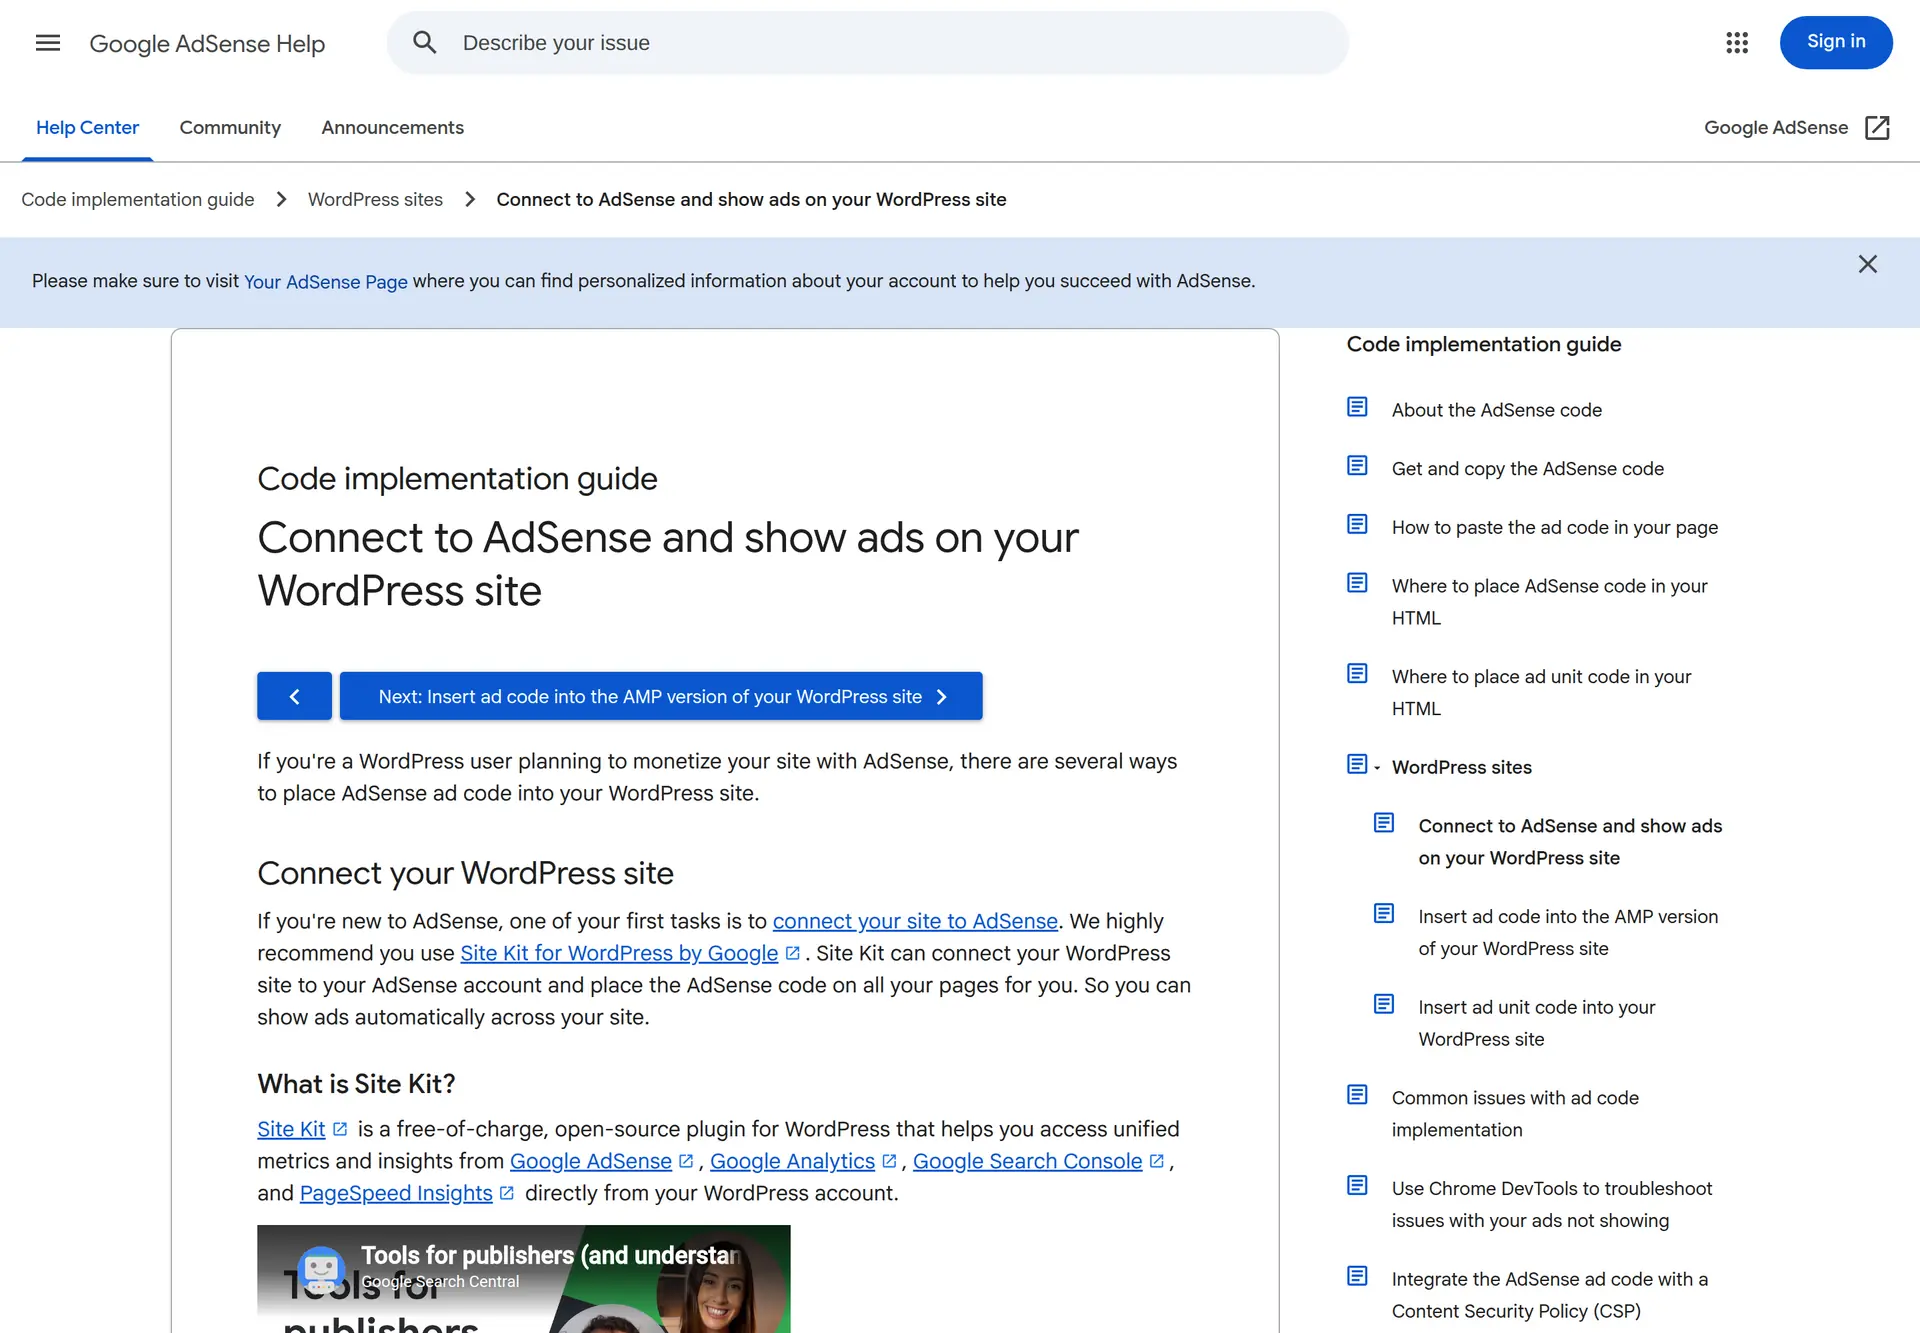Open Where to place ad unit code in your HTML
This screenshot has height=1333, width=1920.
1542,692
